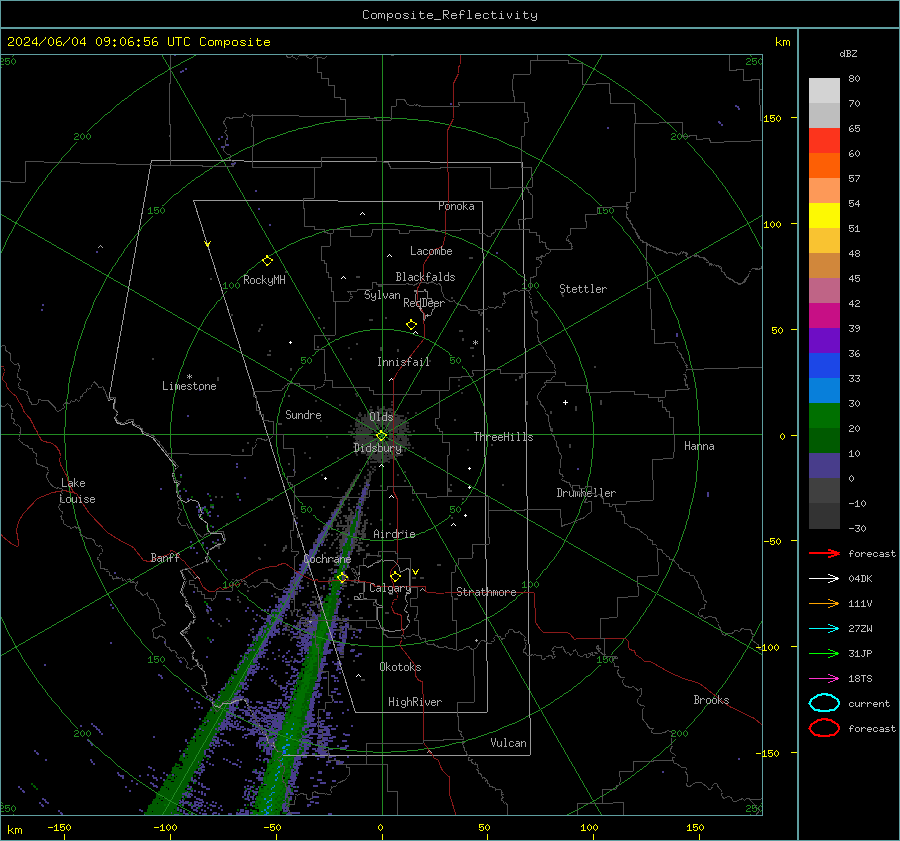This screenshot has width=900, height=841.
Task: Click the Ponoka city label
Action: (456, 206)
